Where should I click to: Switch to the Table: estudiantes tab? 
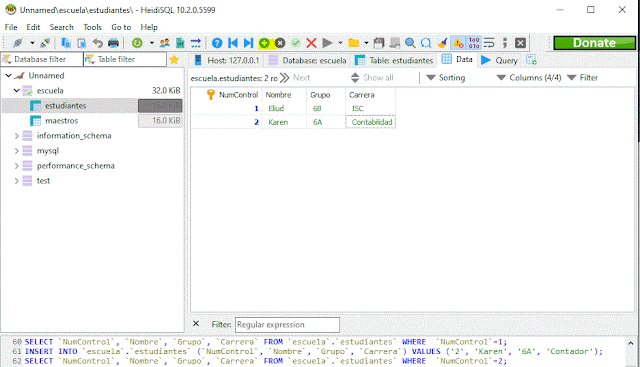point(394,60)
